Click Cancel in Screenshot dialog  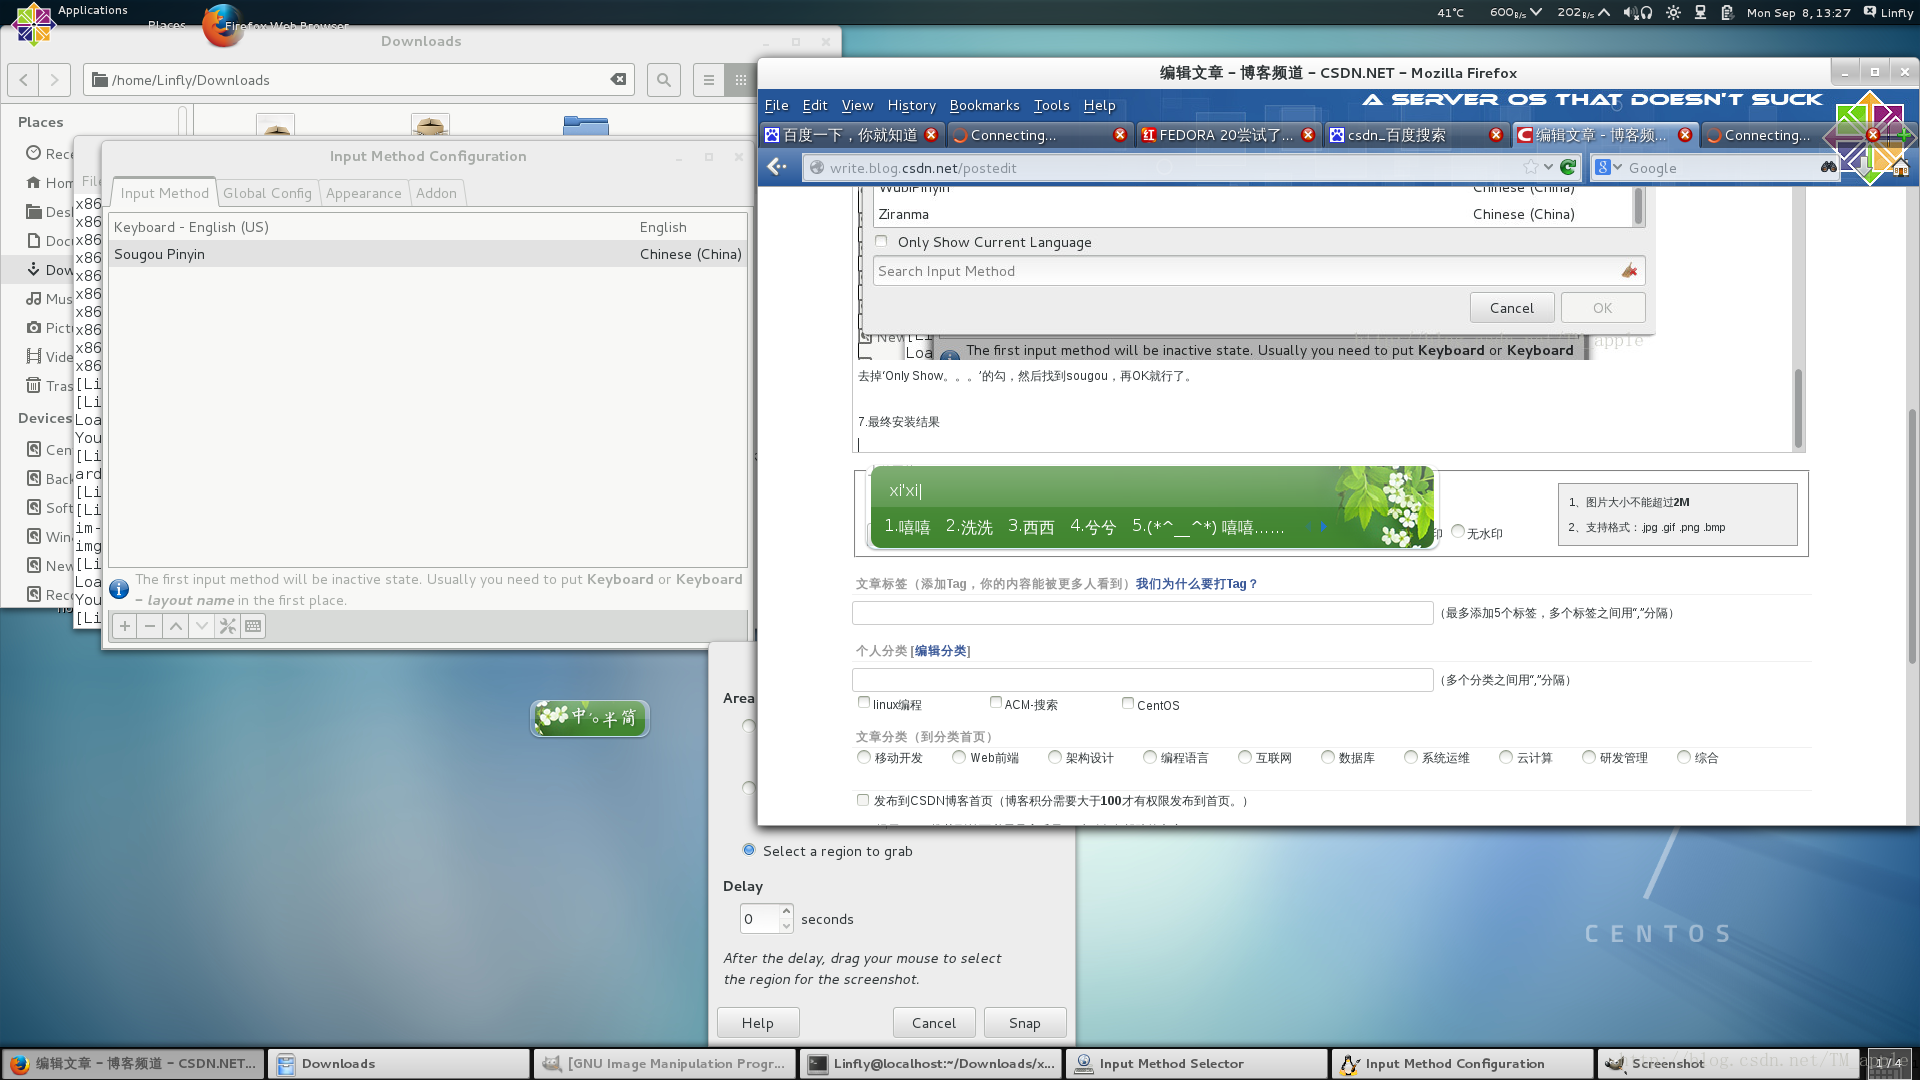tap(934, 1023)
